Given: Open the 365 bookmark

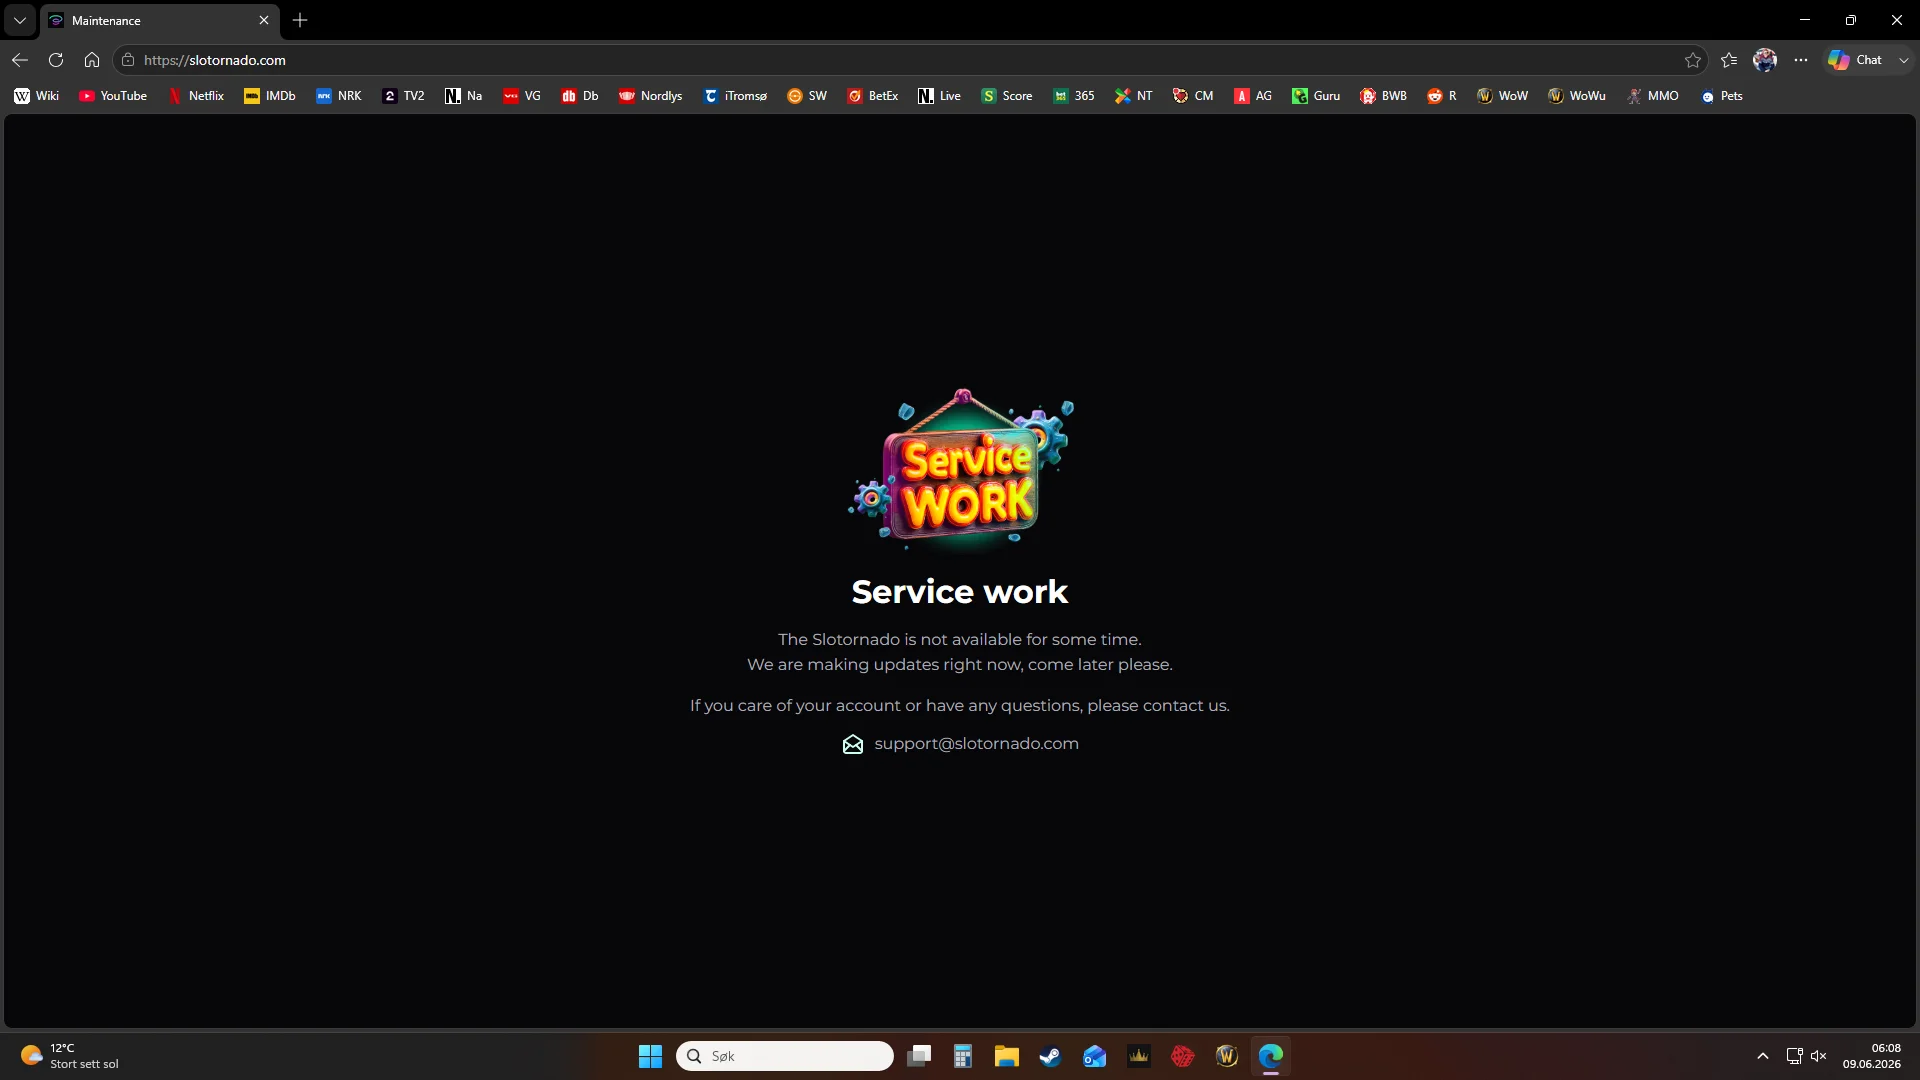Looking at the screenshot, I should (1074, 96).
